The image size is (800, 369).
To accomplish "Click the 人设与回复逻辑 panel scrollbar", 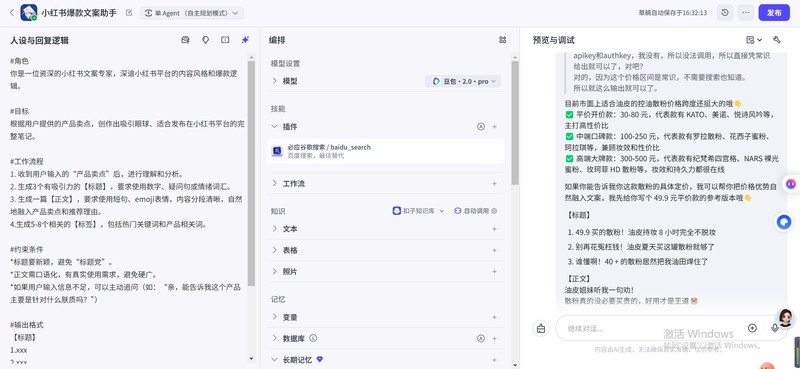I will tap(251, 174).
